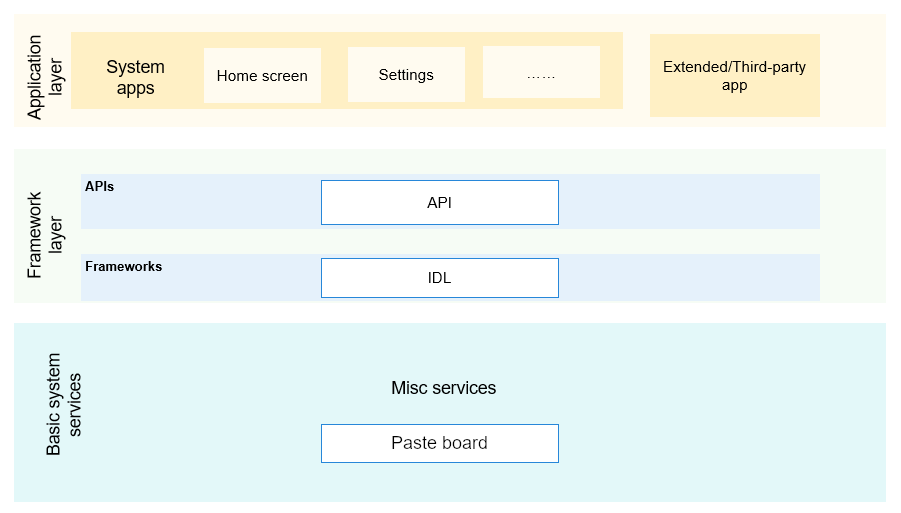Click the empty area of the Frameworks band
901x513 pixels.
tap(690, 277)
